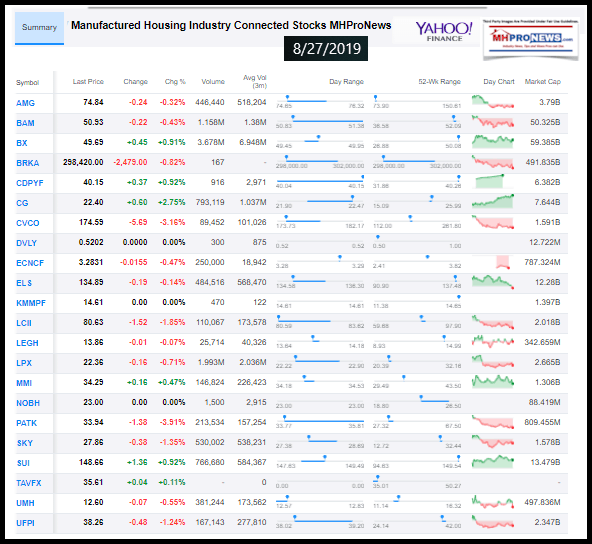
Task: Select BX volume 3.678M
Action: click(x=211, y=142)
